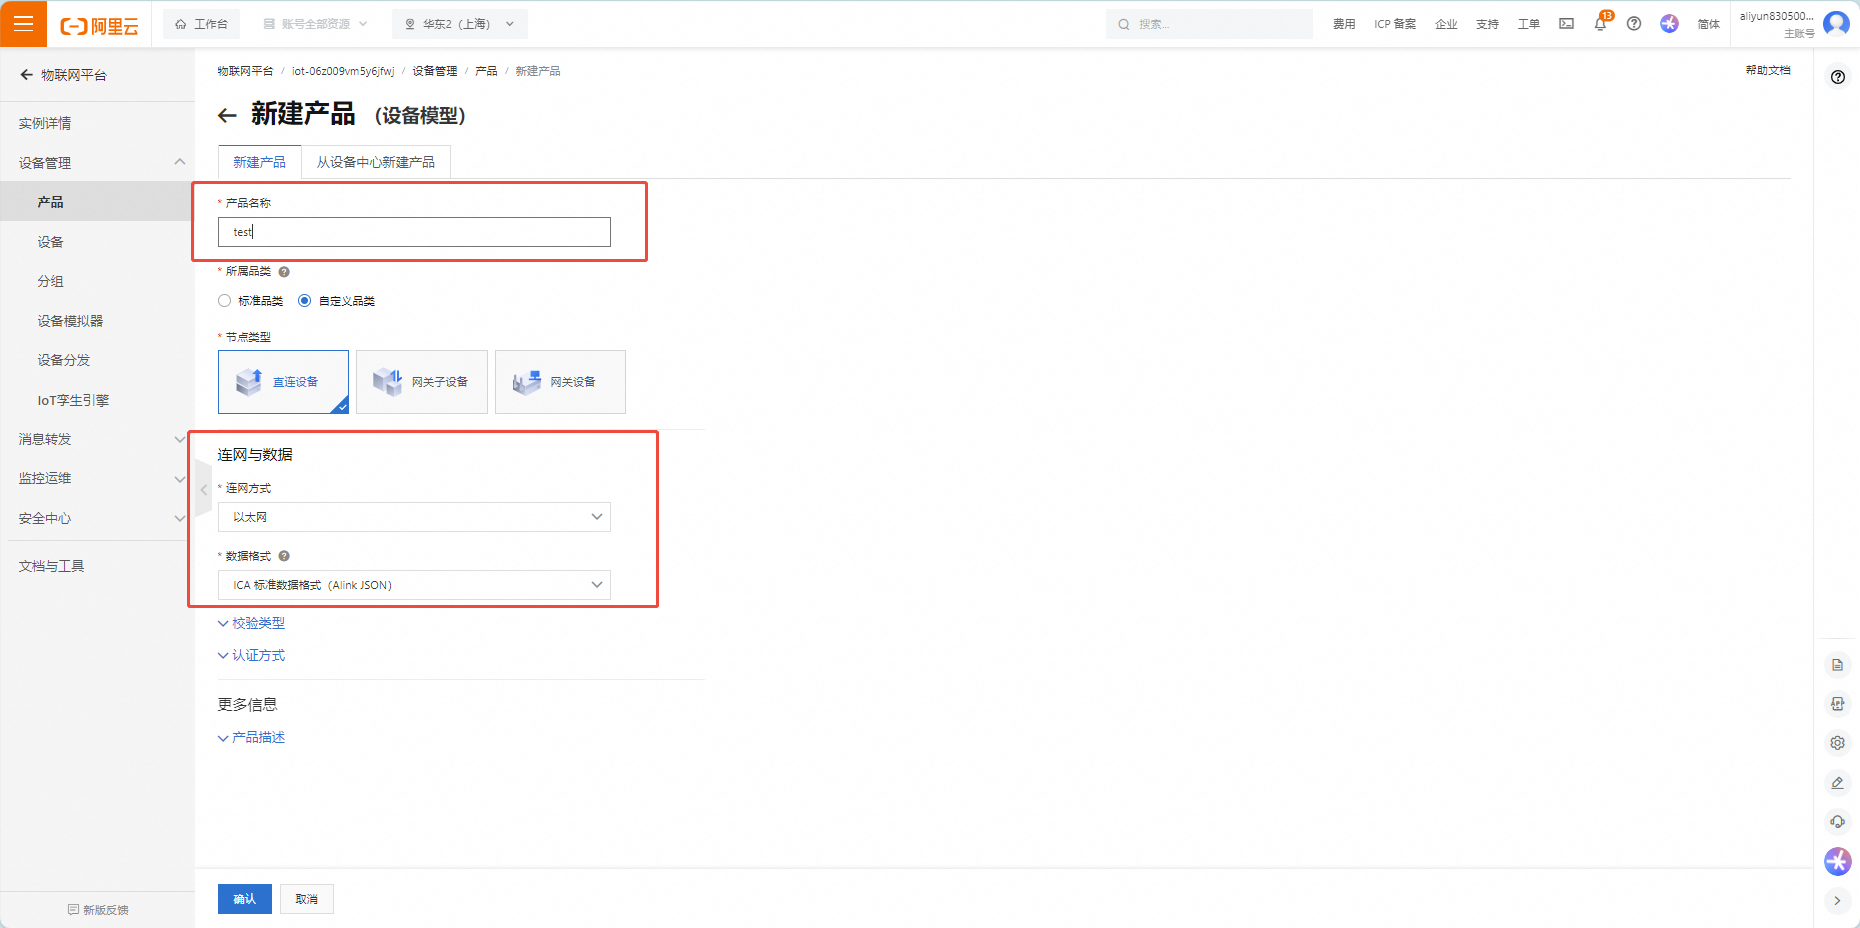1860x928 pixels.
Task: Open the 账号全部资源 dropdown
Action: click(x=316, y=24)
